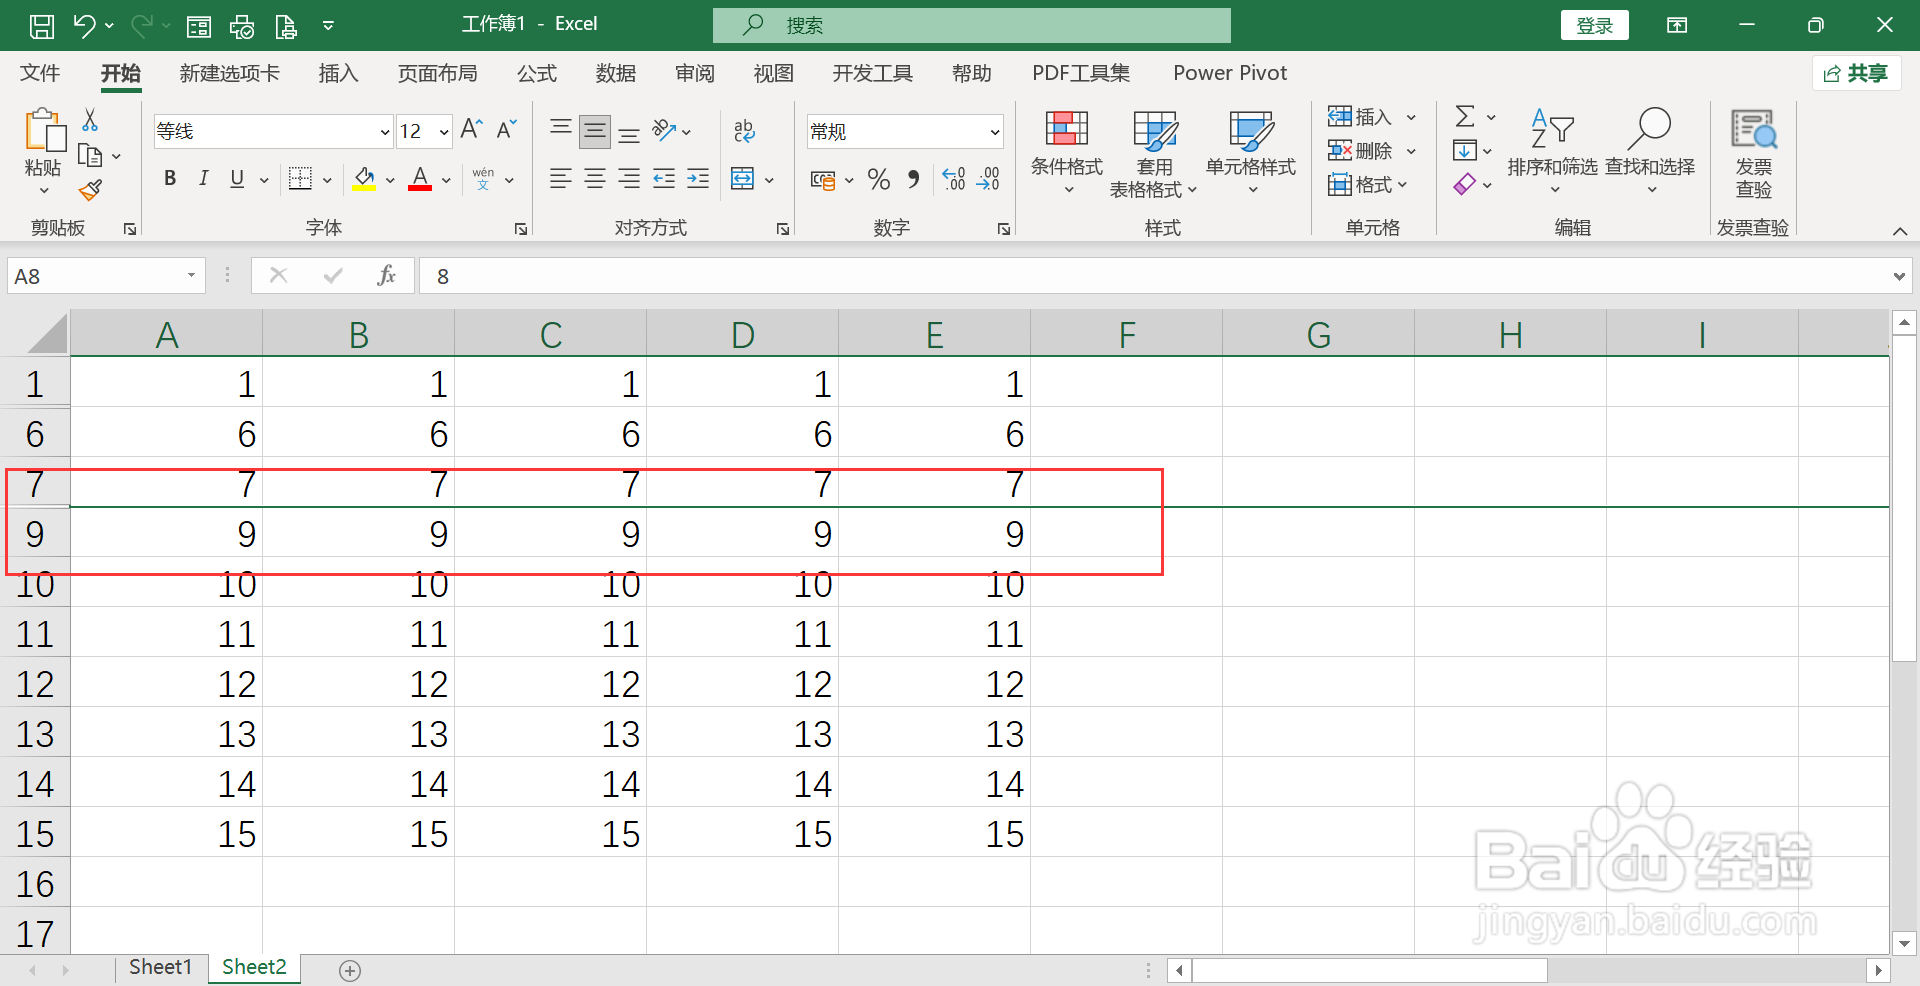The width and height of the screenshot is (1920, 986).
Task: Switch to 公式 ribbon tab
Action: click(x=536, y=73)
